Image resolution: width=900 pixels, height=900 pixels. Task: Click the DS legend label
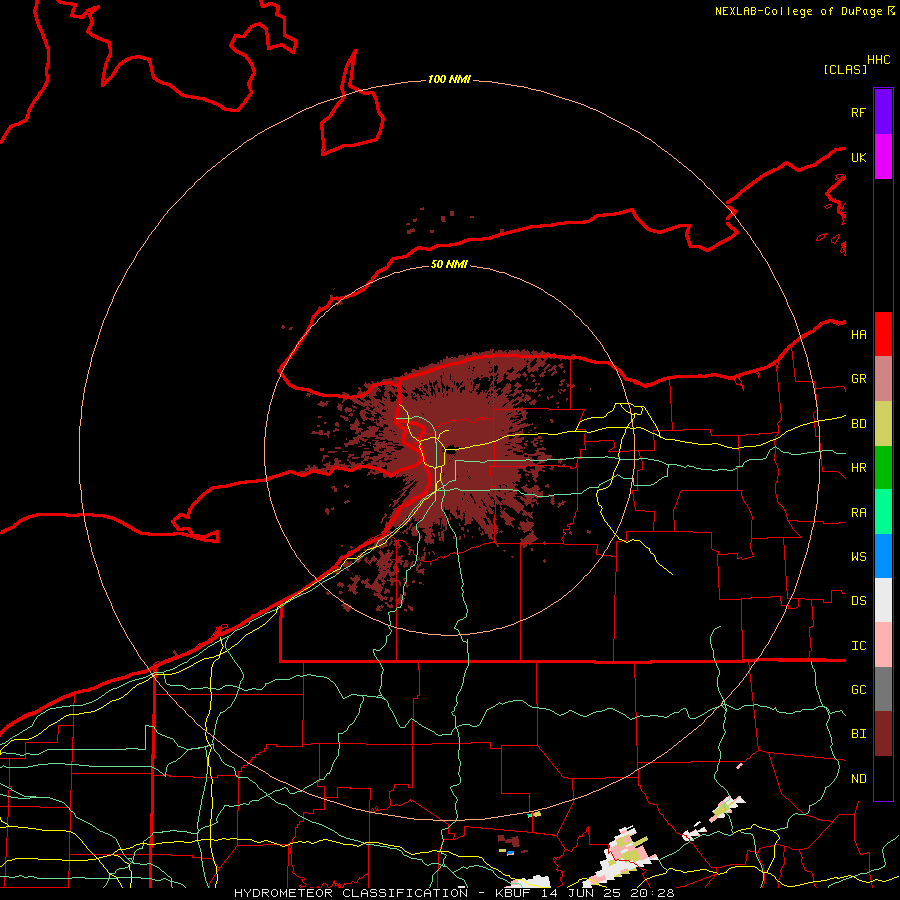[x=858, y=601]
